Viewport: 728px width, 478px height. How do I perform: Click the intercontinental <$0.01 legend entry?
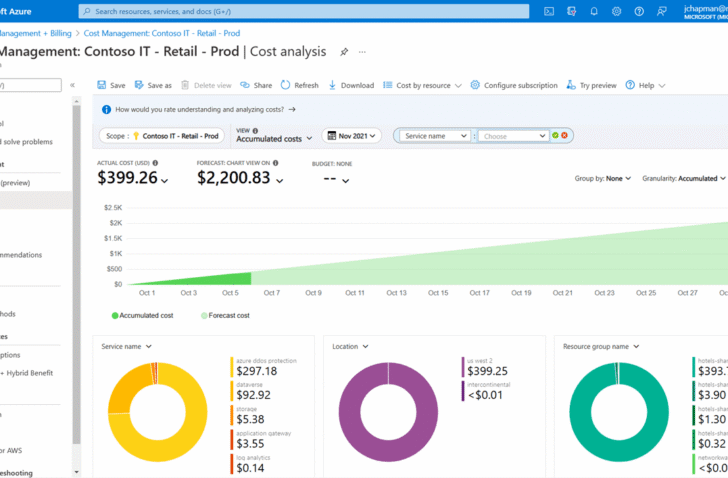pyautogui.click(x=486, y=391)
